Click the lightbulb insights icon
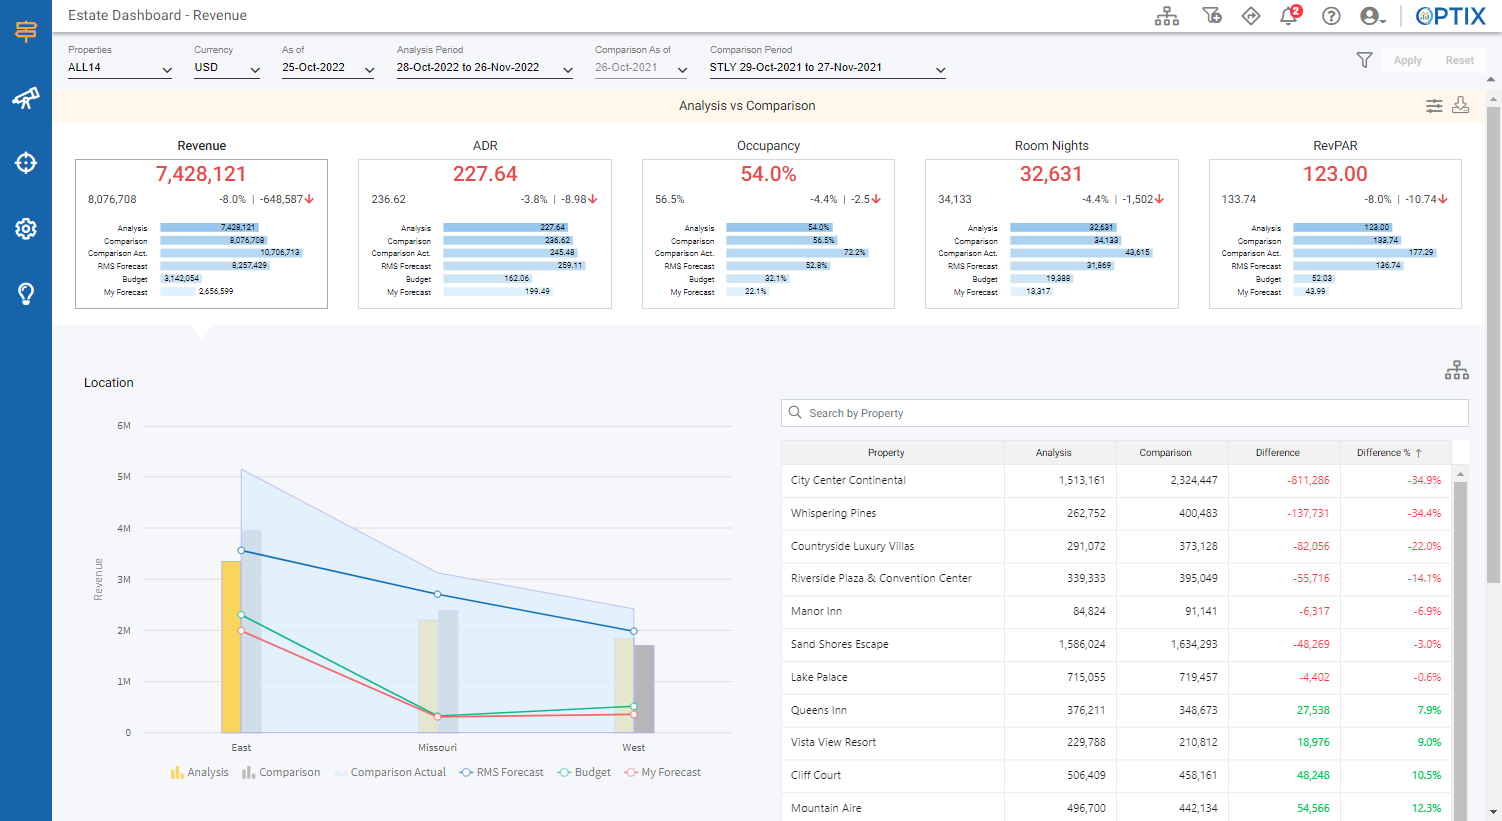The width and height of the screenshot is (1502, 821). pos(26,294)
